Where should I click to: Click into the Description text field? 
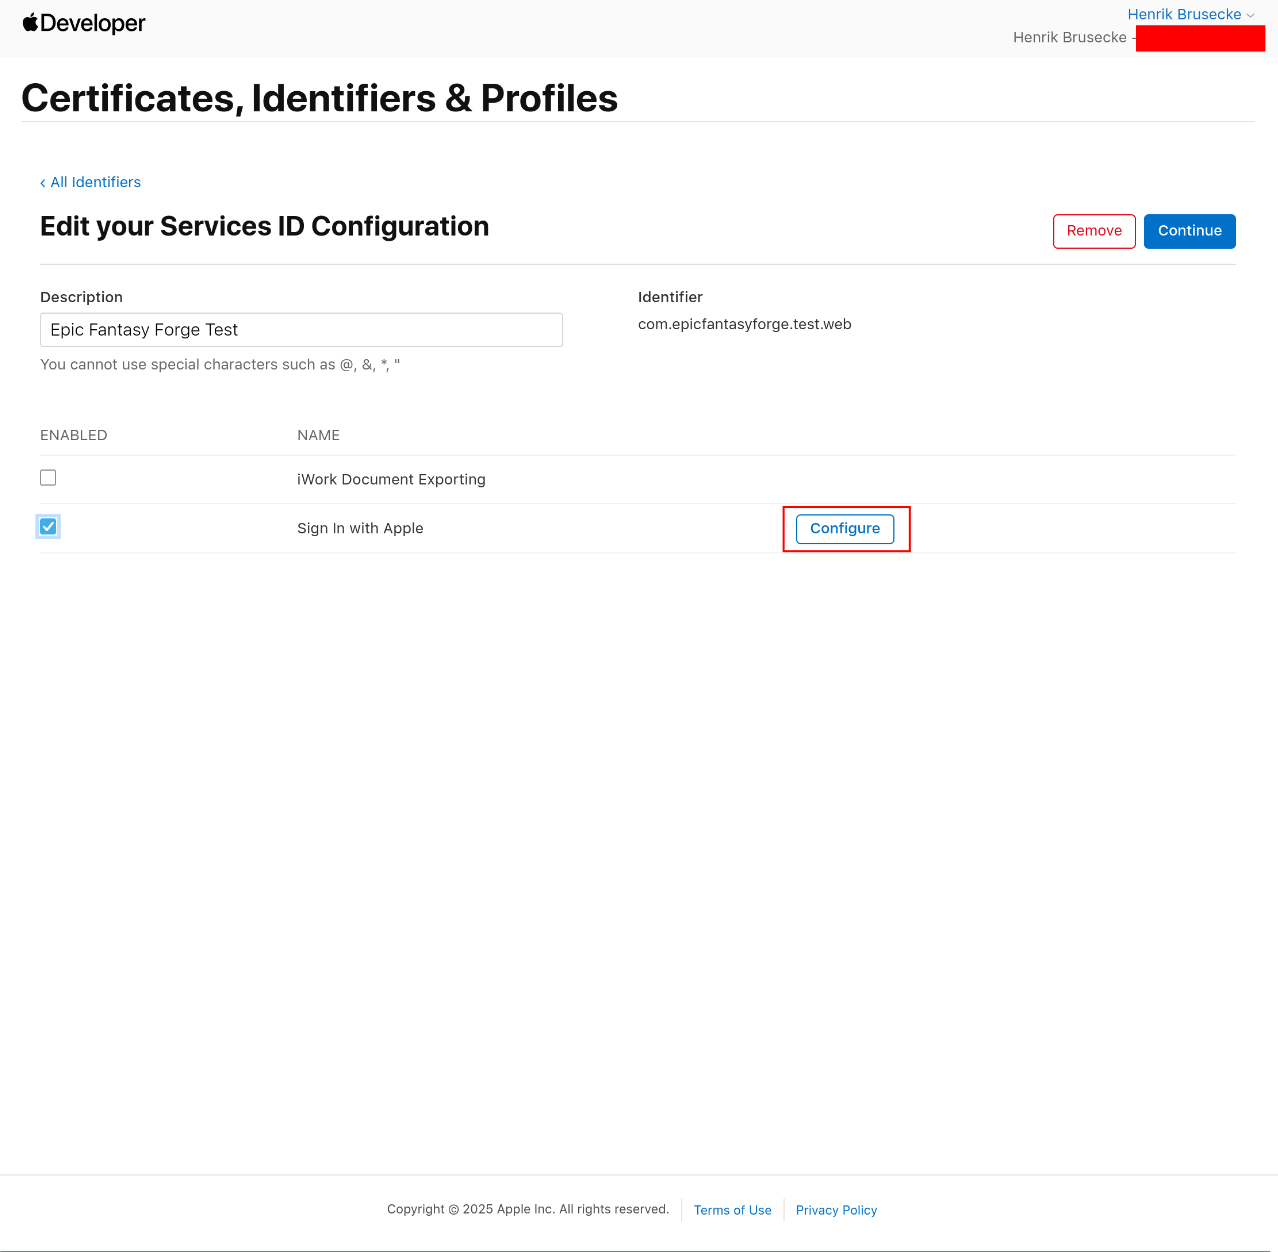point(301,330)
